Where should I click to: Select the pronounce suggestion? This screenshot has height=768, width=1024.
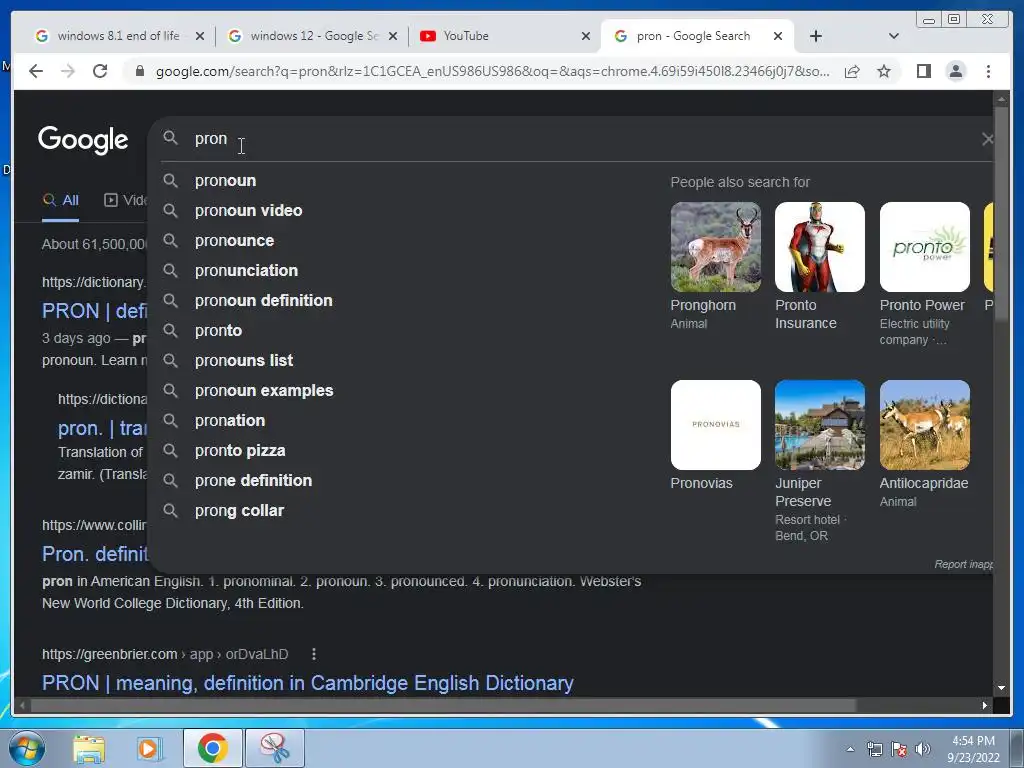234,240
